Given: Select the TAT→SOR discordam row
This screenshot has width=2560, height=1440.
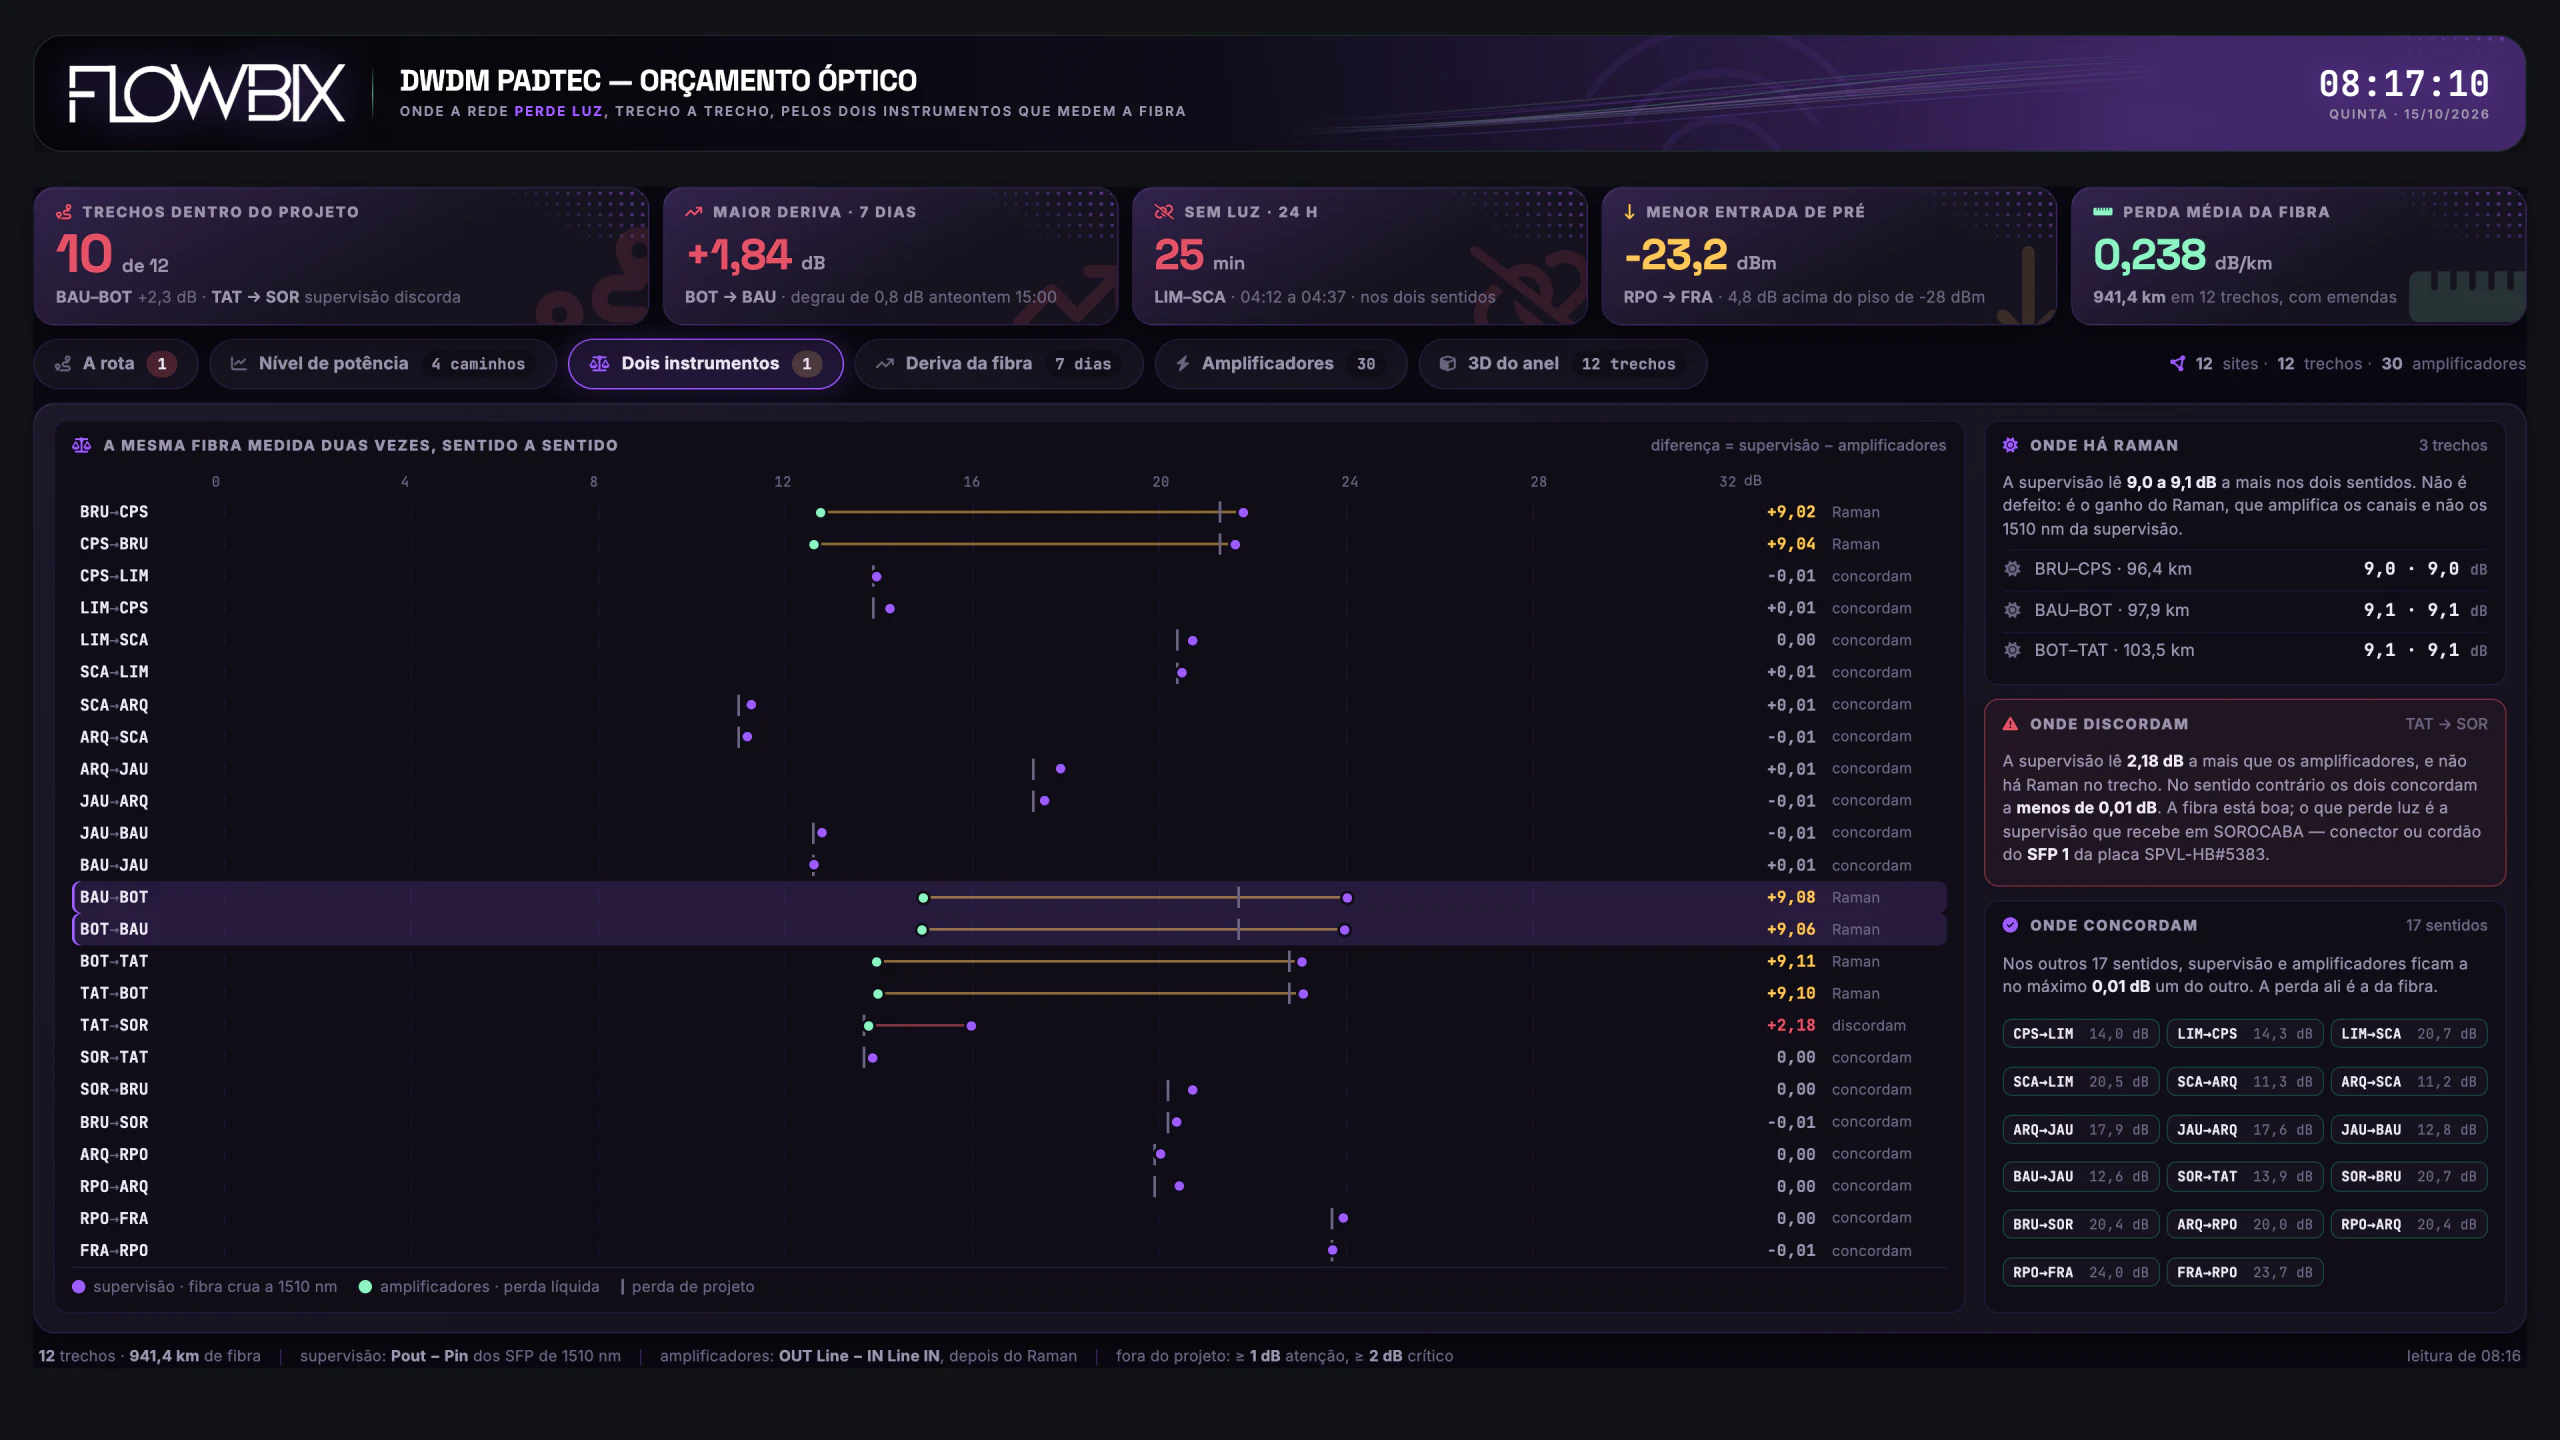Looking at the screenshot, I should [1009, 1025].
